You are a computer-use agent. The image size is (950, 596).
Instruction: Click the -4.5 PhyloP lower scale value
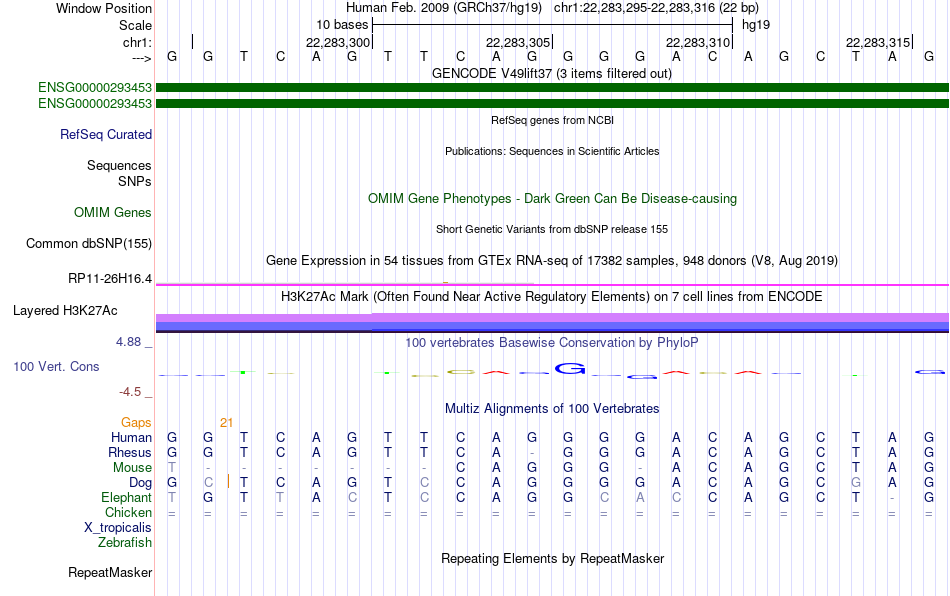coord(130,392)
